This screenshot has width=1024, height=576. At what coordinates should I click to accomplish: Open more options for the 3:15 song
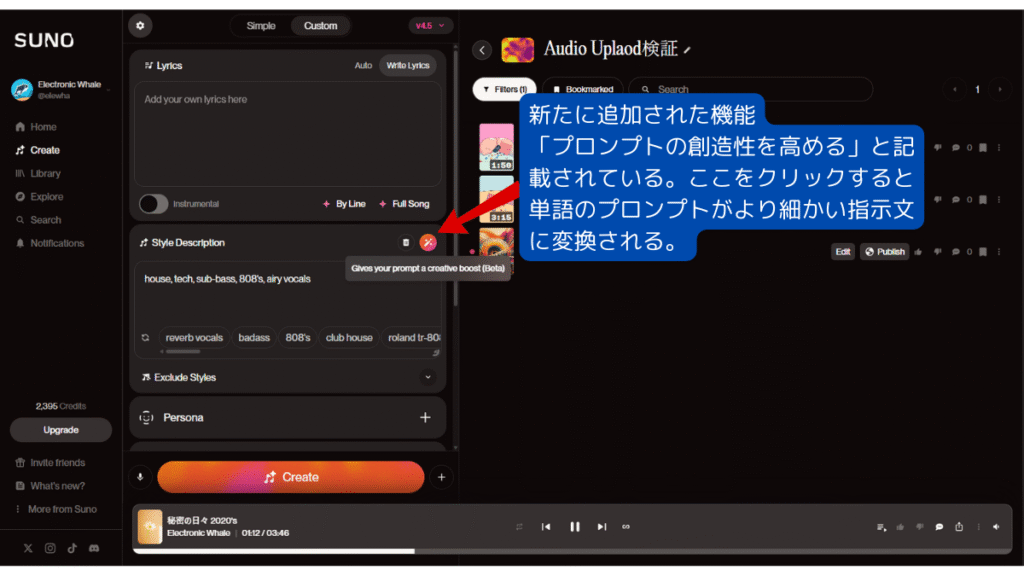tap(999, 200)
